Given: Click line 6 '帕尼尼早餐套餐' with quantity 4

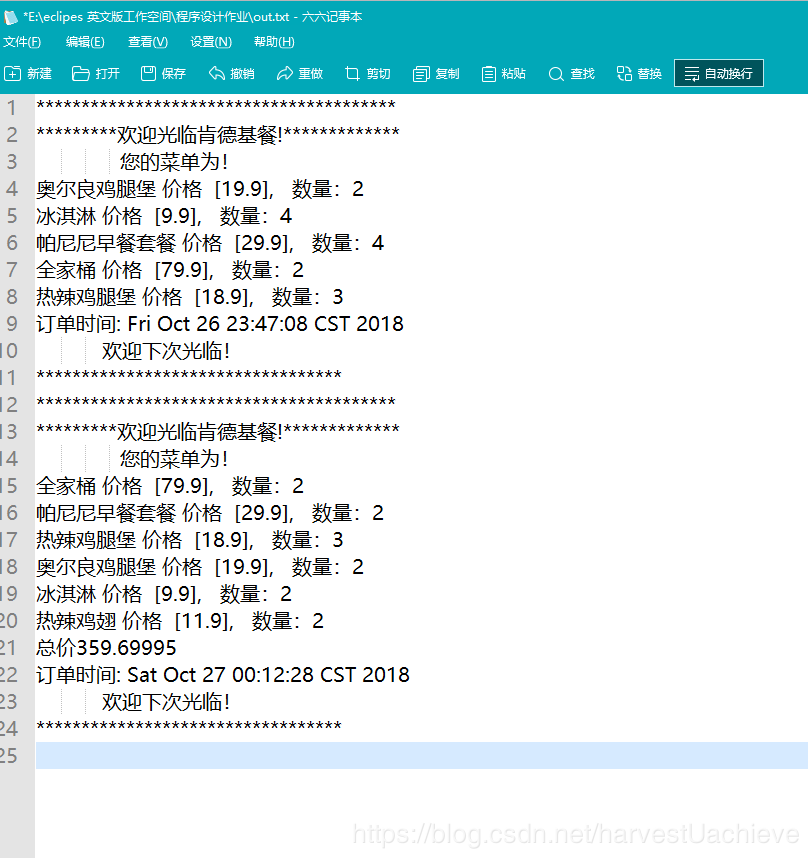Looking at the screenshot, I should pyautogui.click(x=210, y=243).
